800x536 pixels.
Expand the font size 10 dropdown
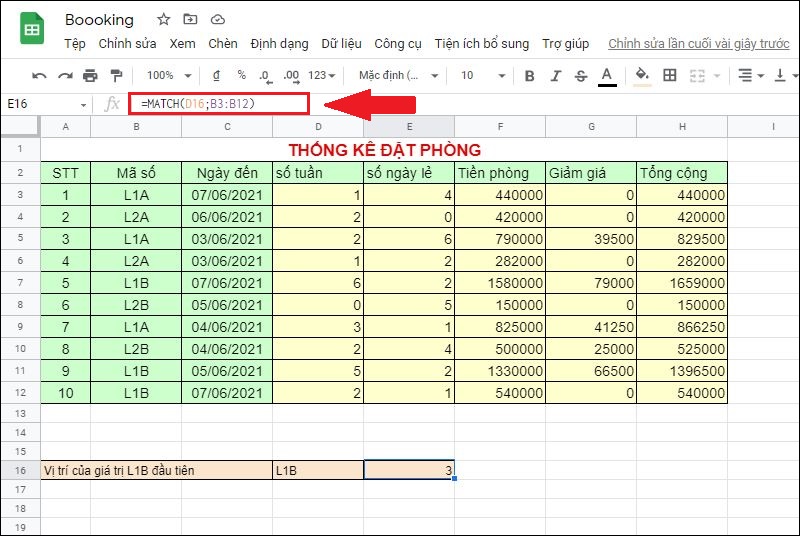pos(481,76)
